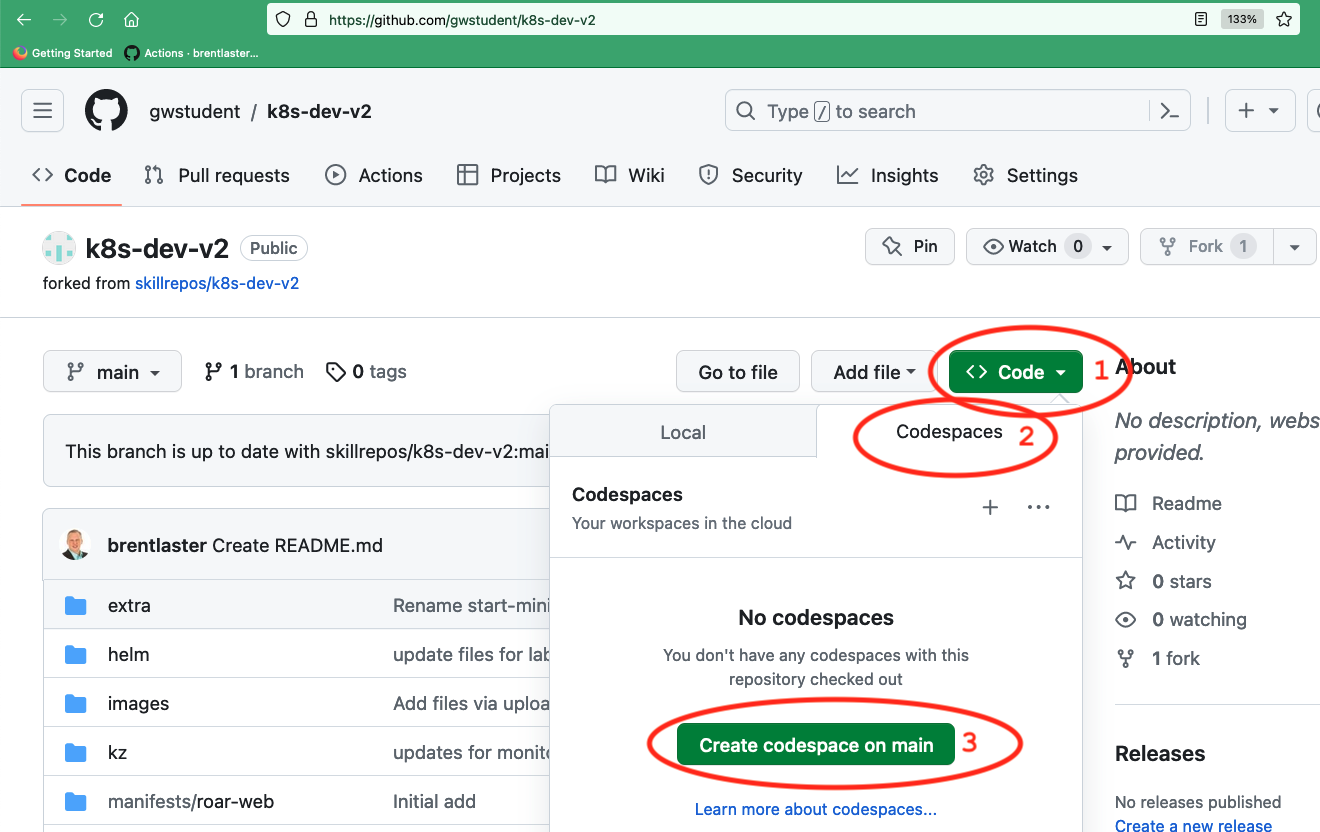
Task: Open the helm folder
Action: tap(129, 655)
